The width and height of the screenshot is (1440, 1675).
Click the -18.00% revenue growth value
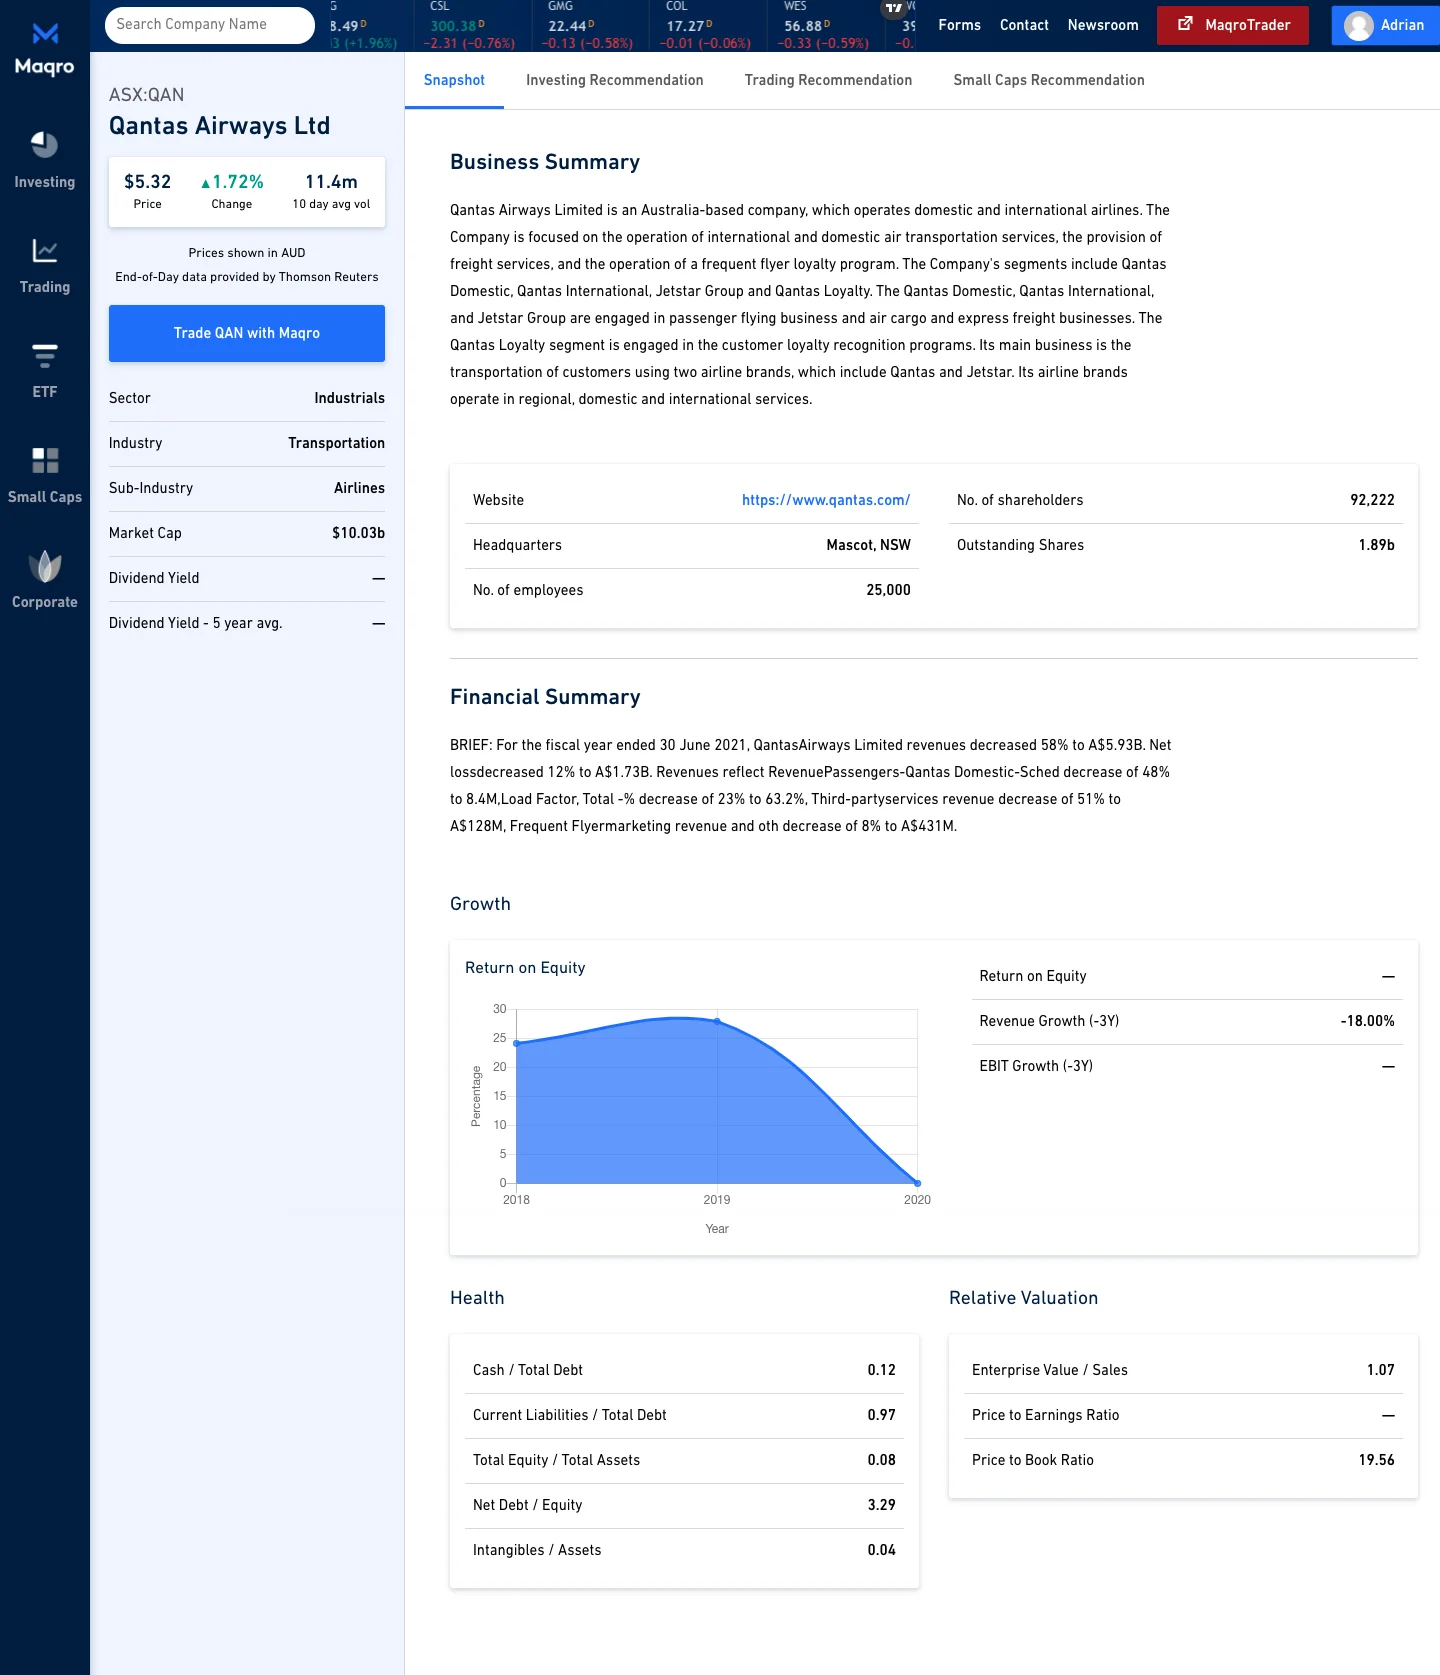click(x=1367, y=1021)
